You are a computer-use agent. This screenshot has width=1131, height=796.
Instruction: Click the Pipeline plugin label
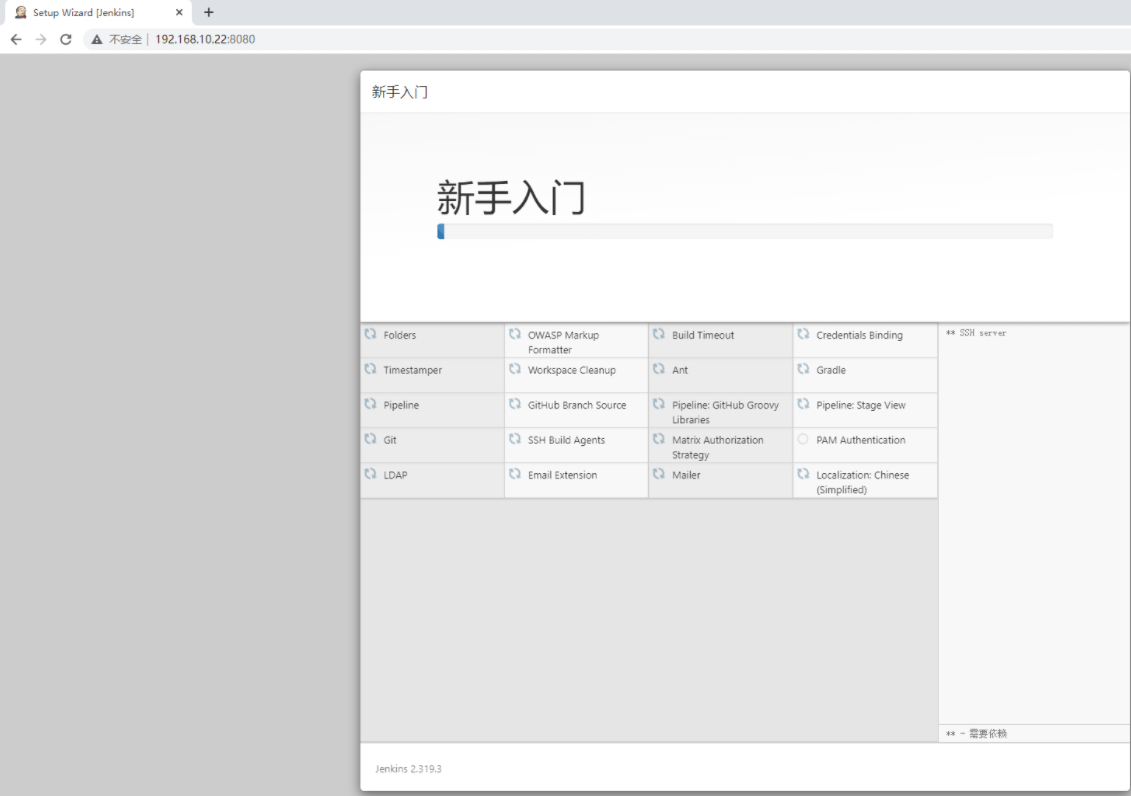[x=401, y=405]
